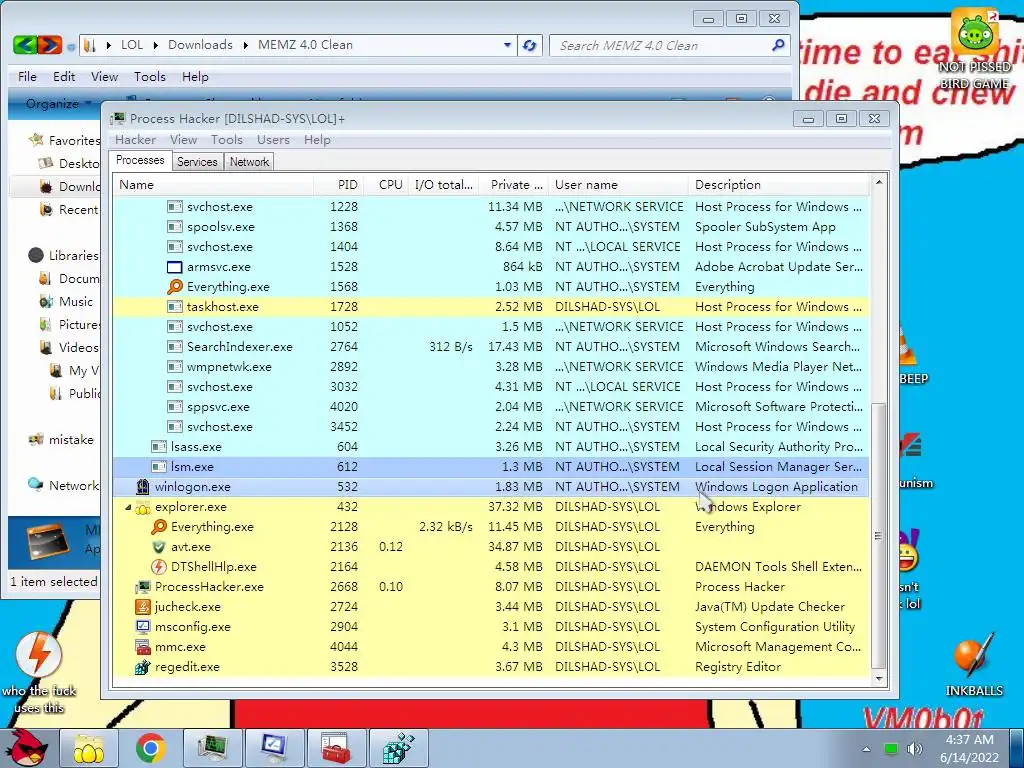Open the Process Hacker taskbar icon
This screenshot has width=1024, height=768.
coord(212,748)
